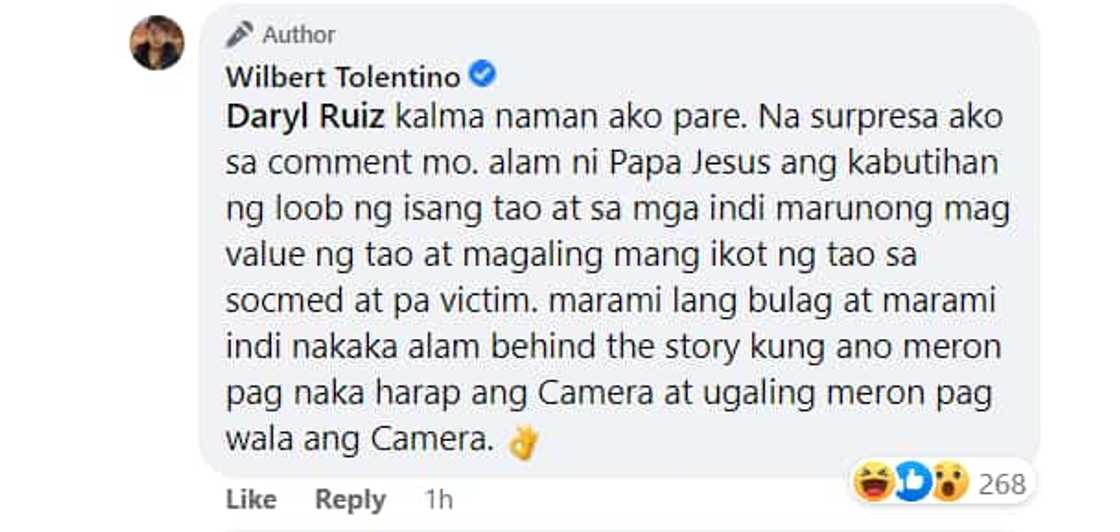
Task: Open Wilbert Tolentino's profile name link
Action: pyautogui.click(x=343, y=76)
